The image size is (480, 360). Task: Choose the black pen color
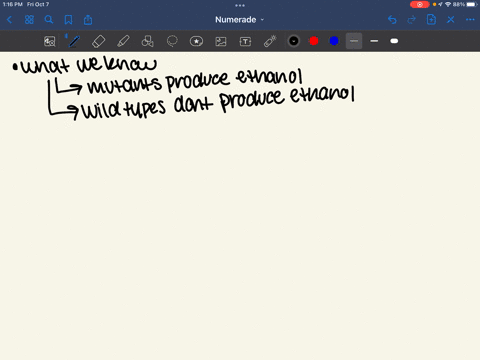(x=294, y=41)
